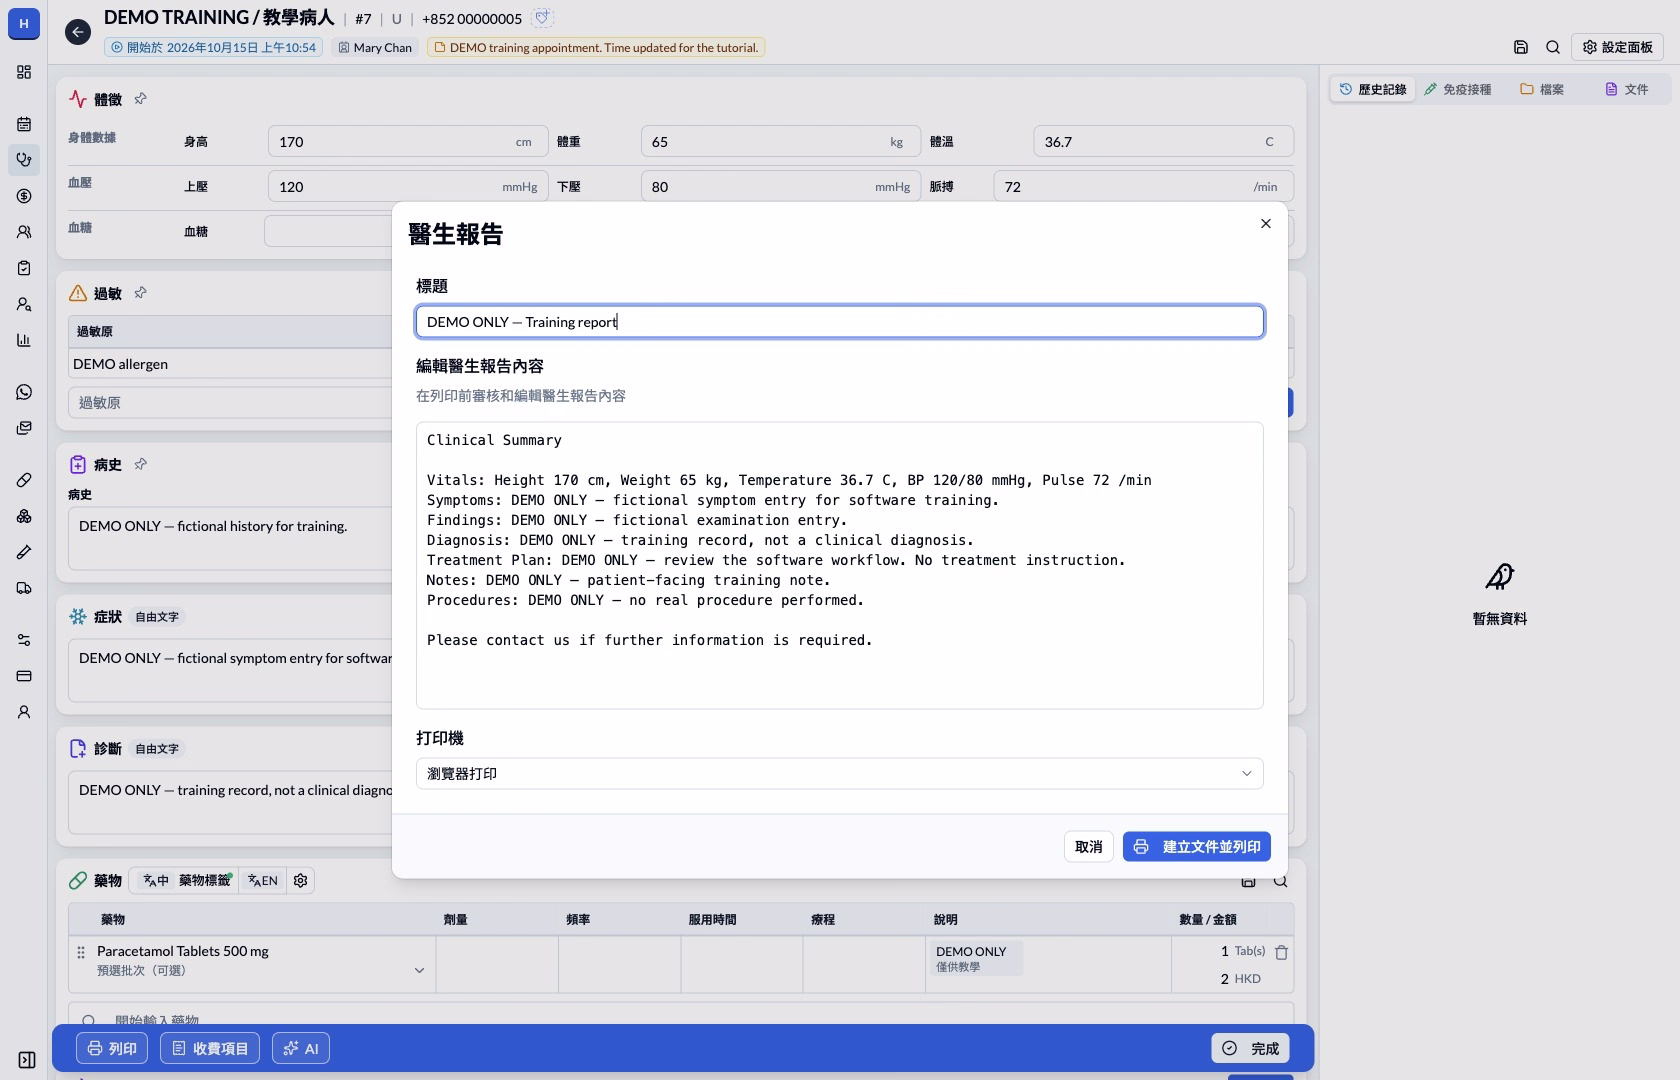
Task: Click the search magnifier in top bar
Action: (1553, 47)
